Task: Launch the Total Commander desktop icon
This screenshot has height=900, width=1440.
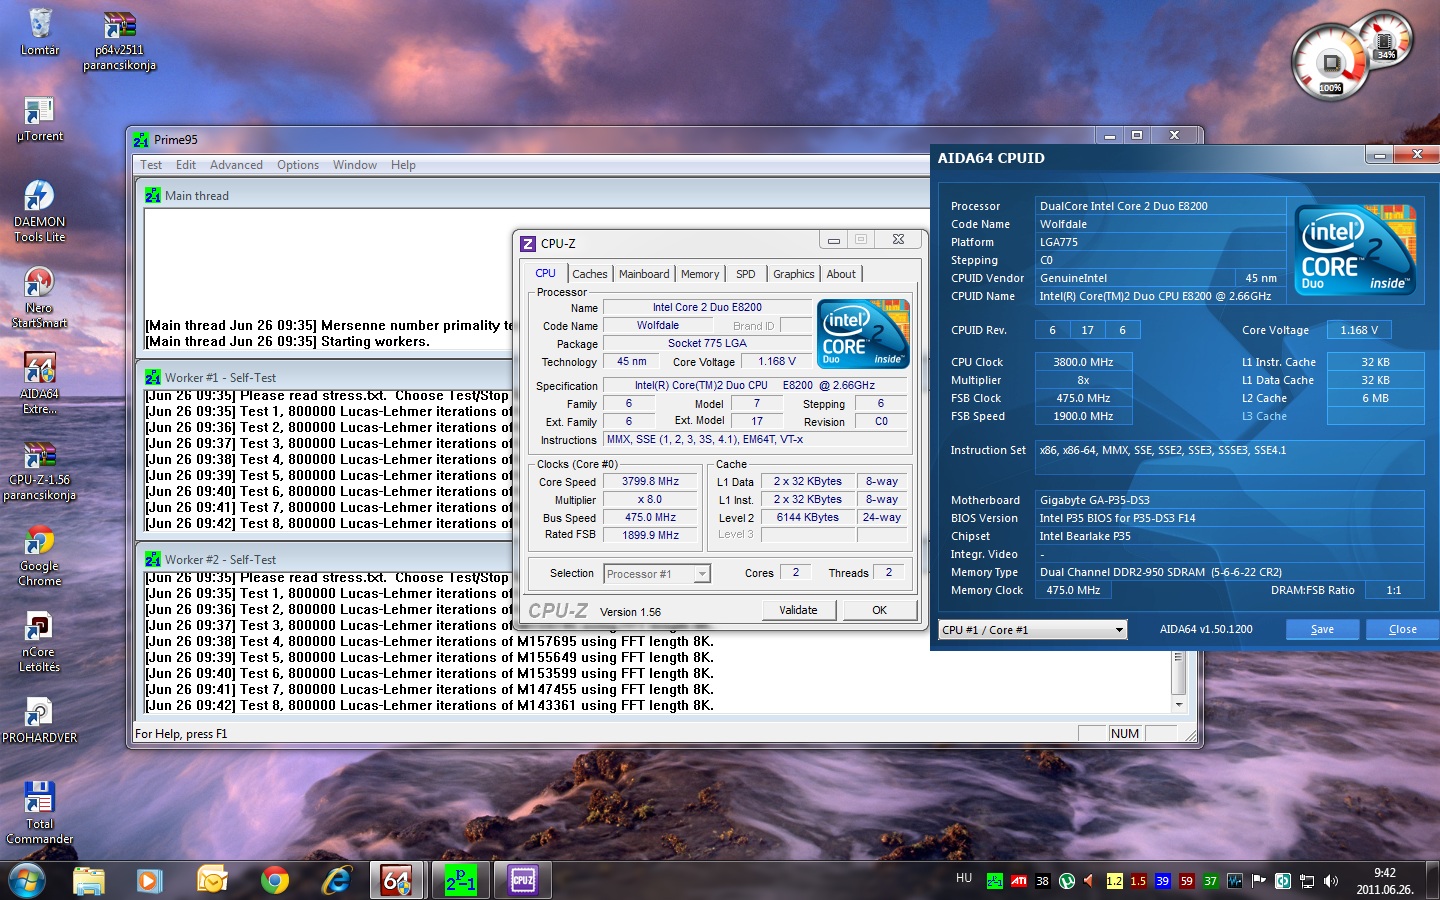Action: coord(40,812)
